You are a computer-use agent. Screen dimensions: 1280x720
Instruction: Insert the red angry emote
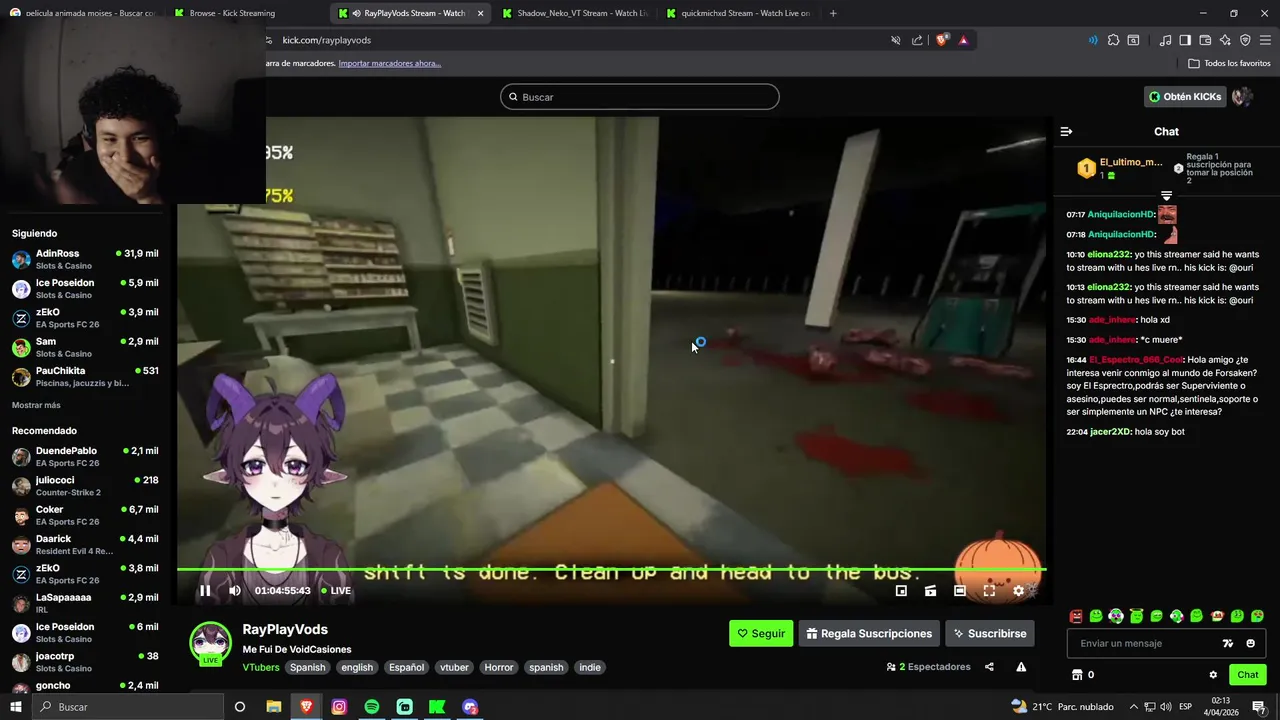tap(1076, 616)
